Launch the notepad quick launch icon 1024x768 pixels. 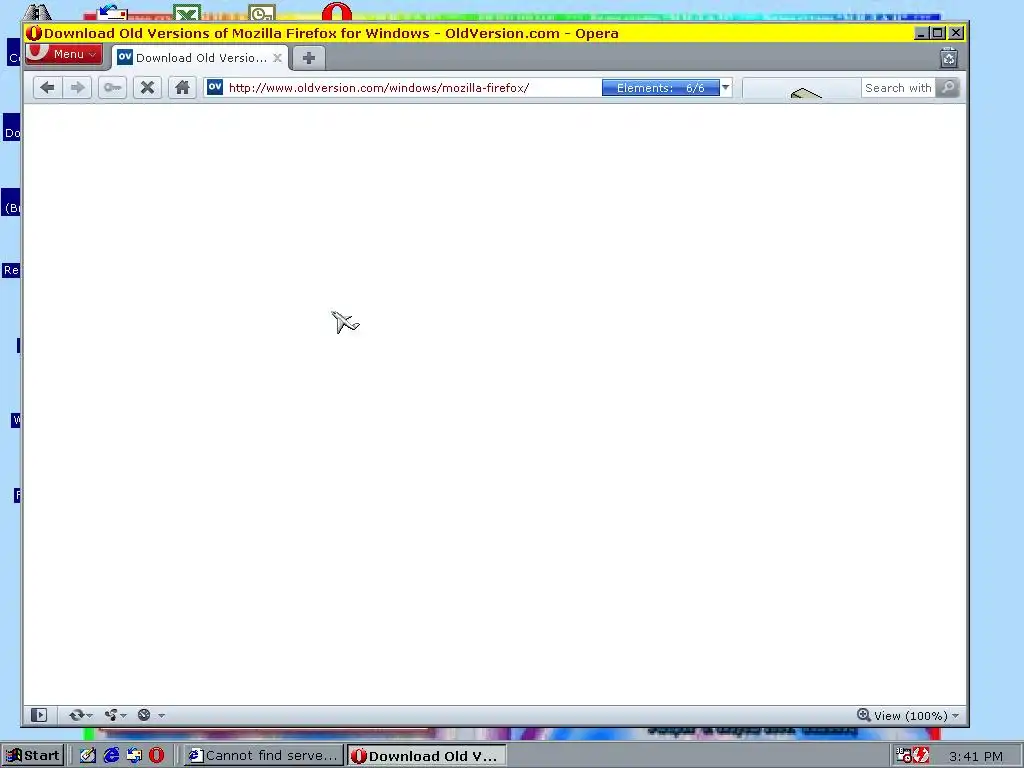point(88,756)
